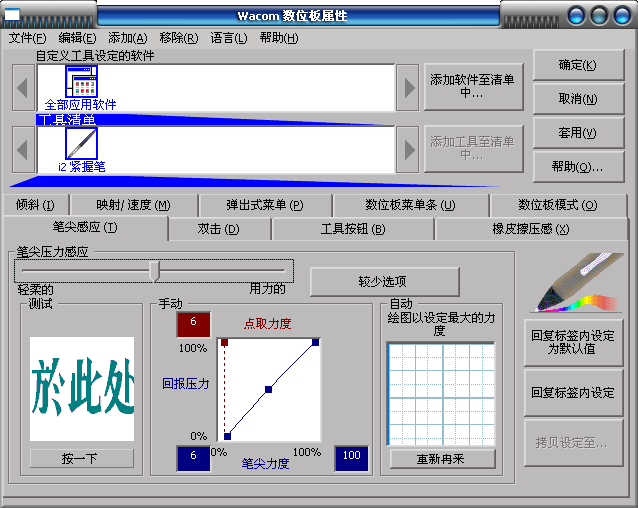This screenshot has height=508, width=638.
Task: Switch to the 双击(D) tab
Action: [x=218, y=229]
